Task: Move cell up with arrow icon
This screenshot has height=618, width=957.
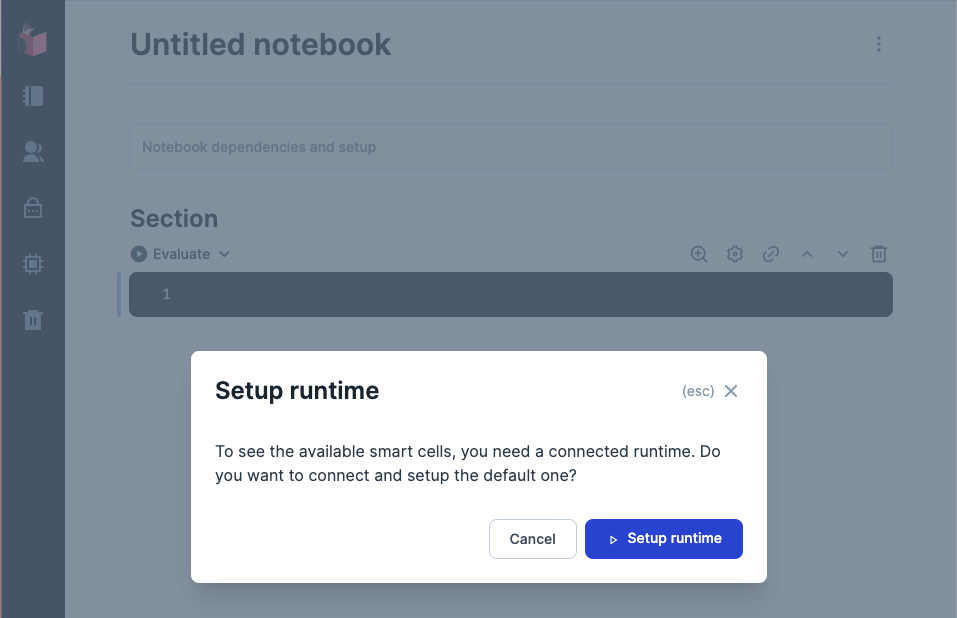Action: (x=807, y=254)
